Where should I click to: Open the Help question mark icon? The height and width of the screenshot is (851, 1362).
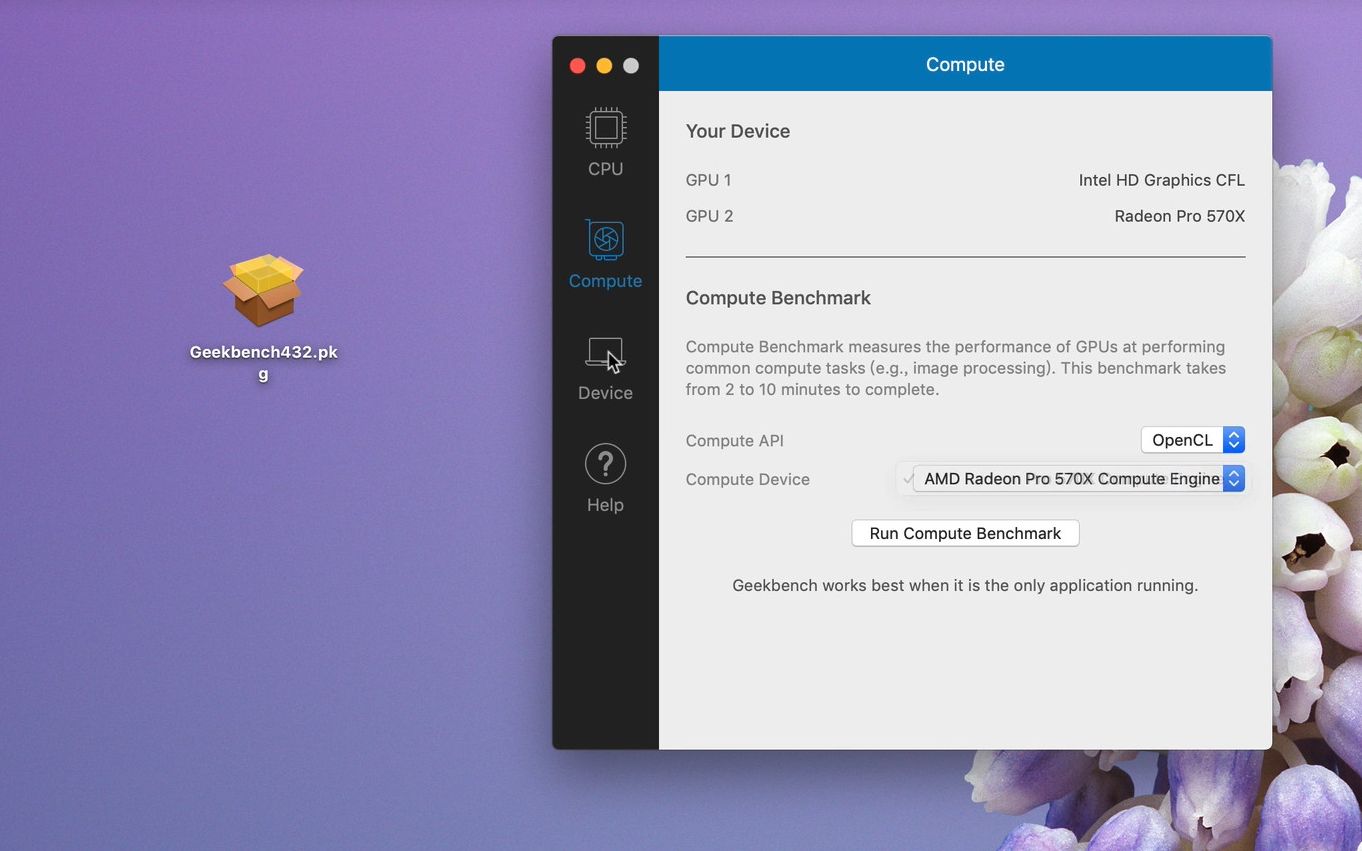pyautogui.click(x=605, y=464)
